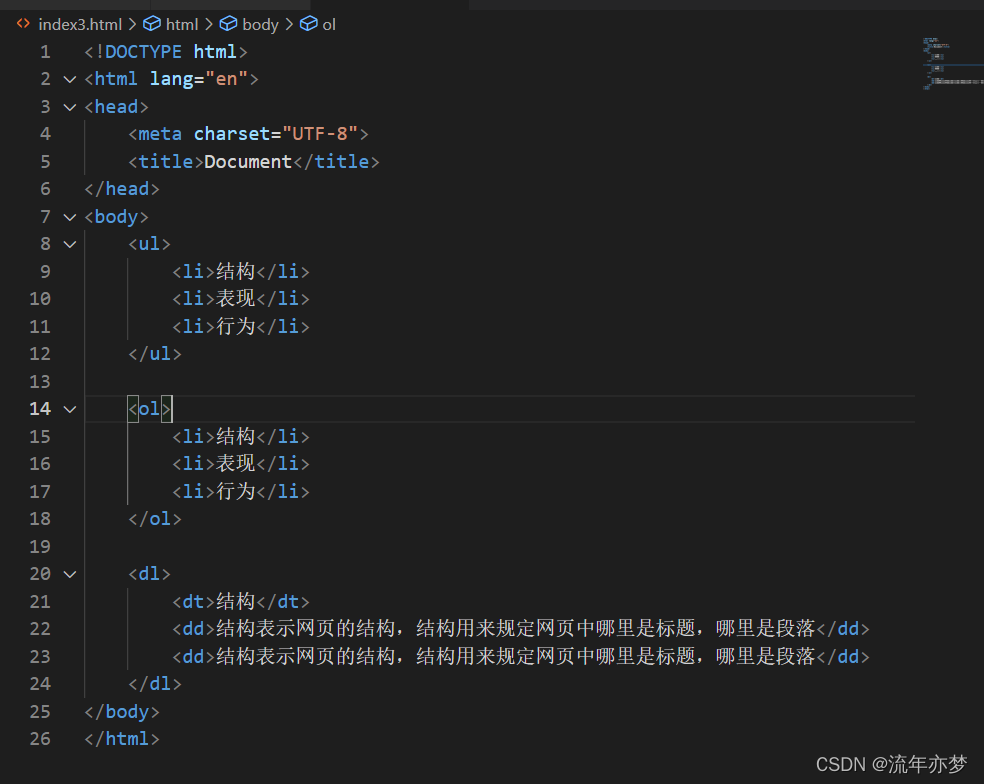984x784 pixels.
Task: Click the meta charset="UTF-8" tag
Action: click(x=248, y=134)
